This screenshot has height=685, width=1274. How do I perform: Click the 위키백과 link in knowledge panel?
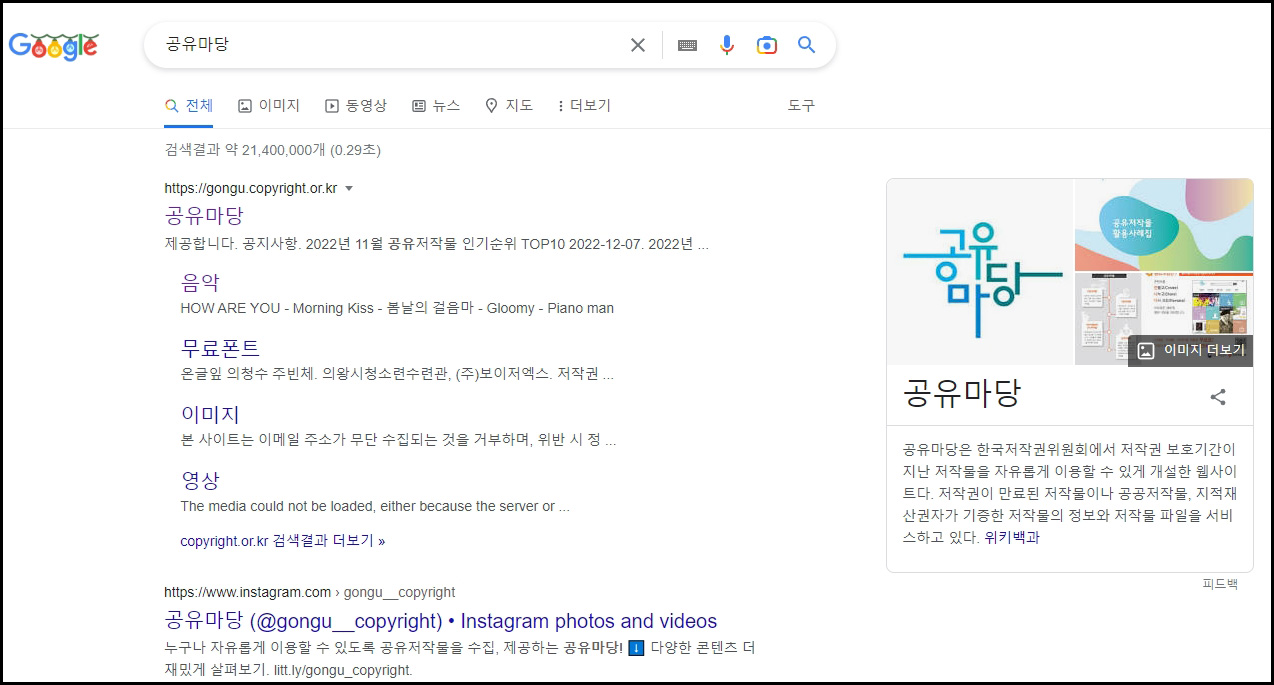tap(1012, 537)
